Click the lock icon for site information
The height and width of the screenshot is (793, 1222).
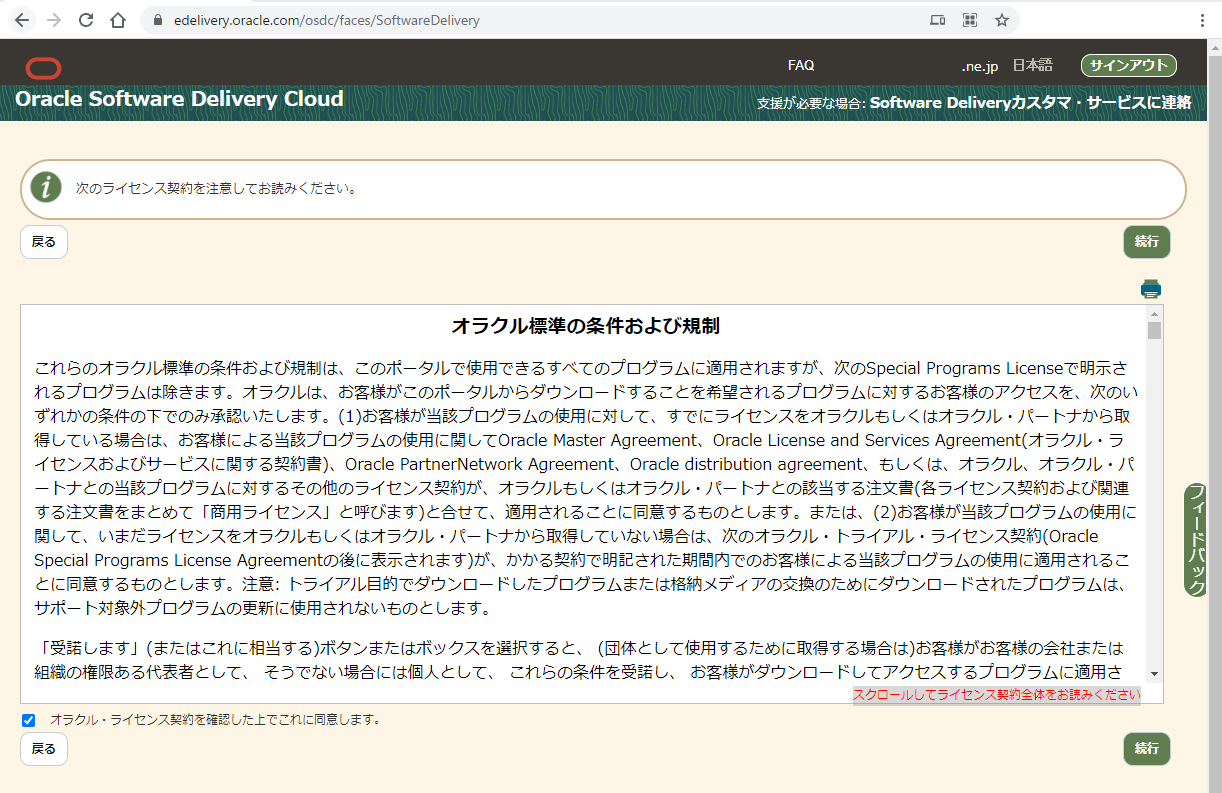[x=155, y=20]
